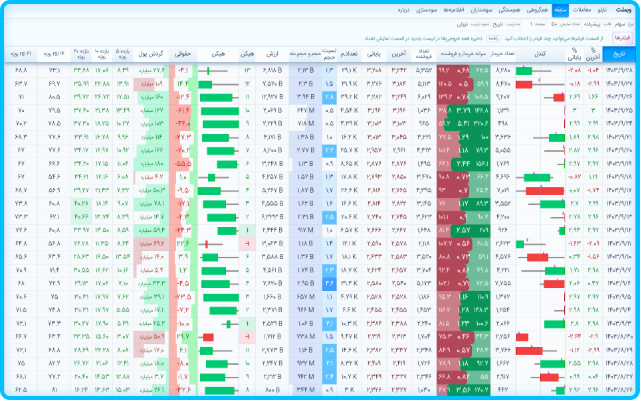Click the وبملت site logo

(x=623, y=10)
